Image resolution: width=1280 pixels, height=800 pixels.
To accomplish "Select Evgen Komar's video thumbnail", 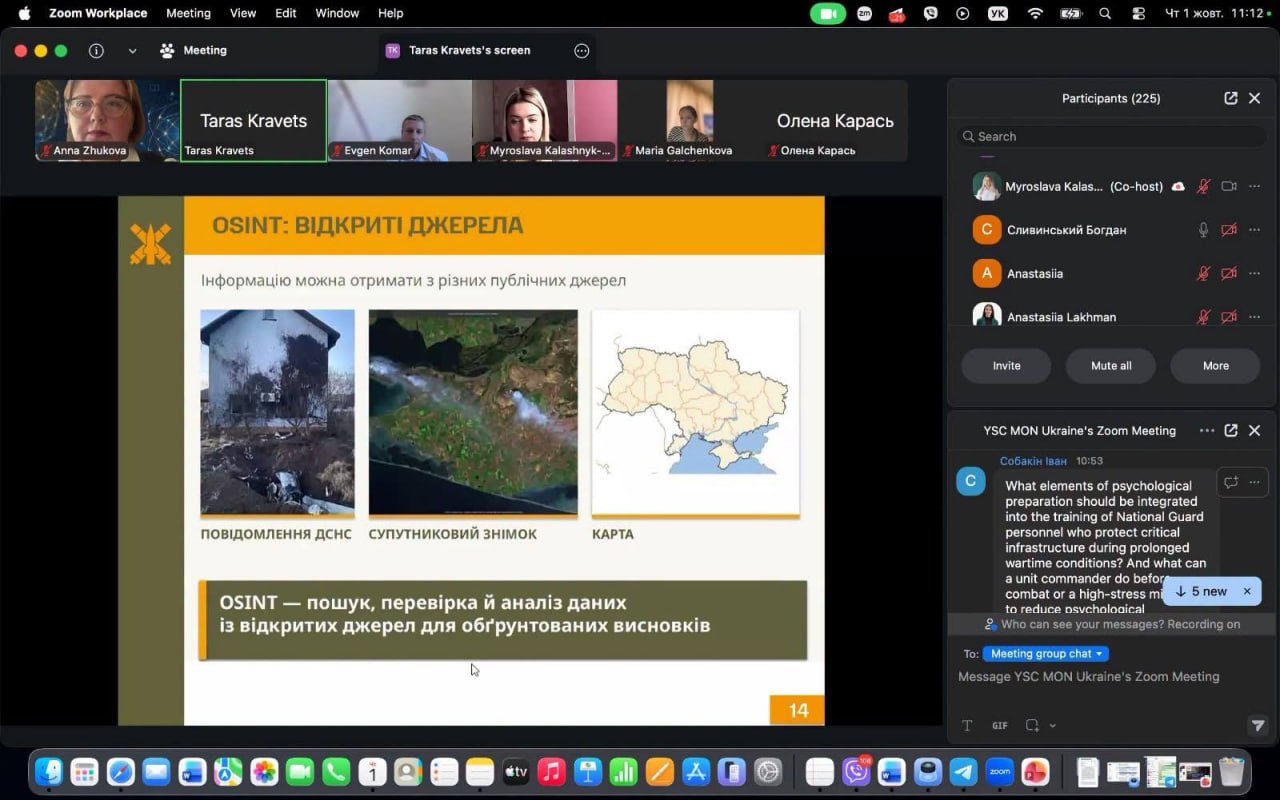I will (x=400, y=120).
